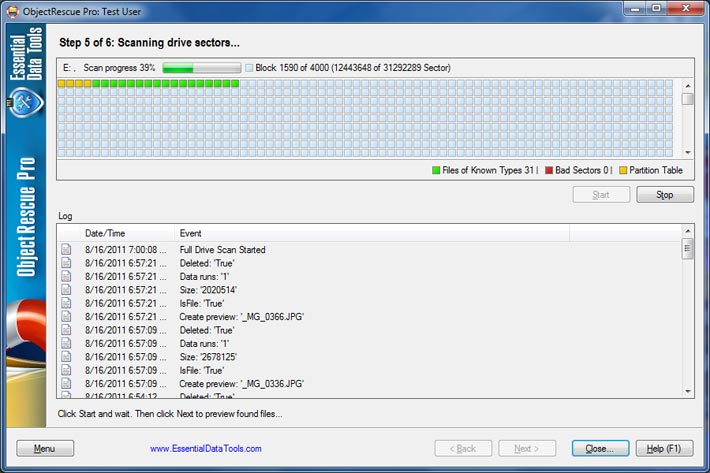Click log icon for Size: '2678125' row
The image size is (710, 473).
coord(66,357)
